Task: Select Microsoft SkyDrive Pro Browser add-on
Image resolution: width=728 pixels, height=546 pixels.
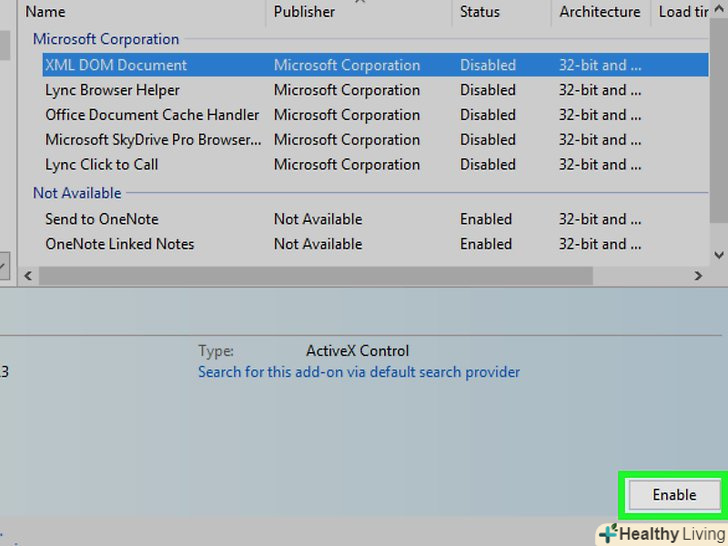Action: click(153, 140)
